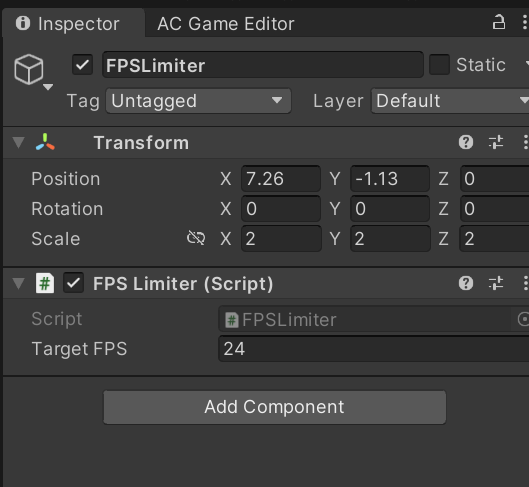This screenshot has width=529, height=487.
Task: Click the Add Component button
Action: tap(275, 407)
